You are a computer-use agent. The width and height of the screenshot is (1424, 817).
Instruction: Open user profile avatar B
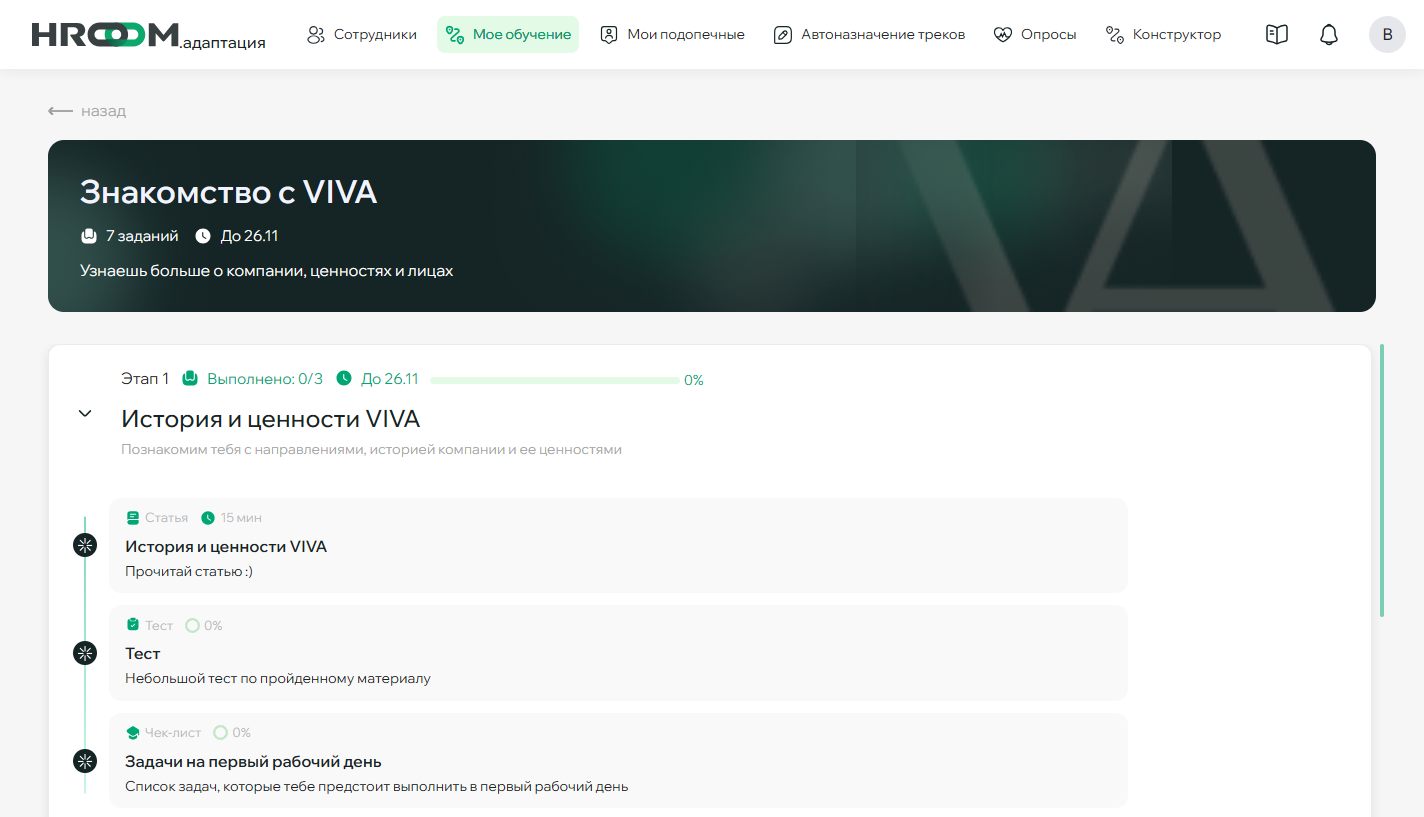click(1386, 35)
